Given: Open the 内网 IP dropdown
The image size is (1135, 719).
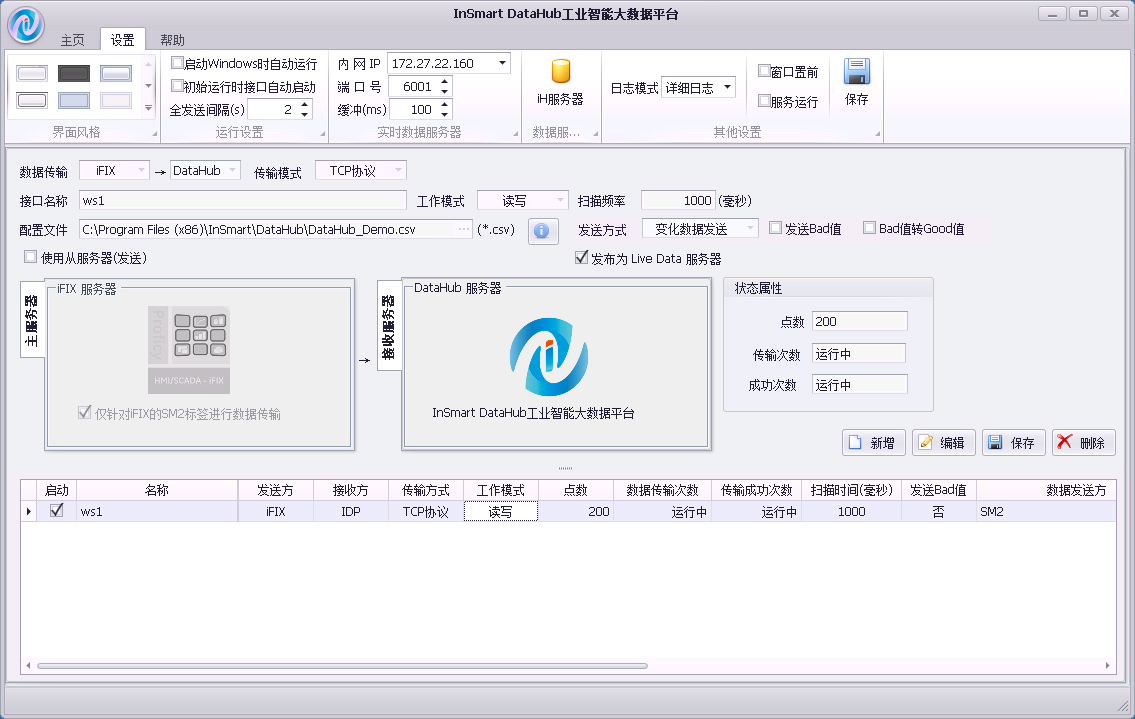Looking at the screenshot, I should 502,63.
